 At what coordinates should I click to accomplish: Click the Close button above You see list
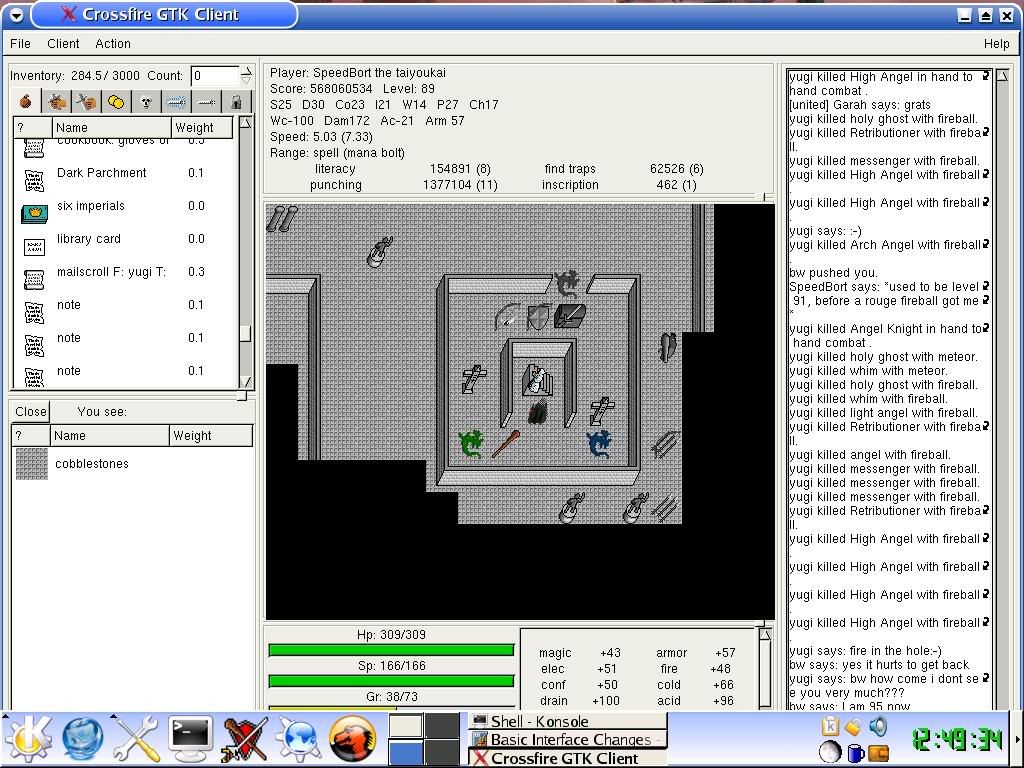[x=31, y=411]
